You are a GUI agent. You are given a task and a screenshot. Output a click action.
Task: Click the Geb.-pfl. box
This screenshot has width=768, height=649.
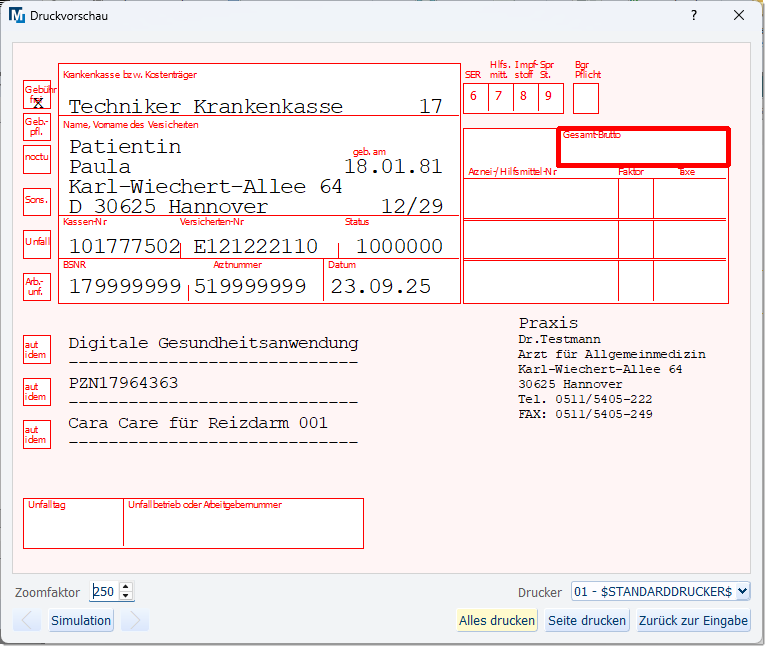pyautogui.click(x=37, y=127)
